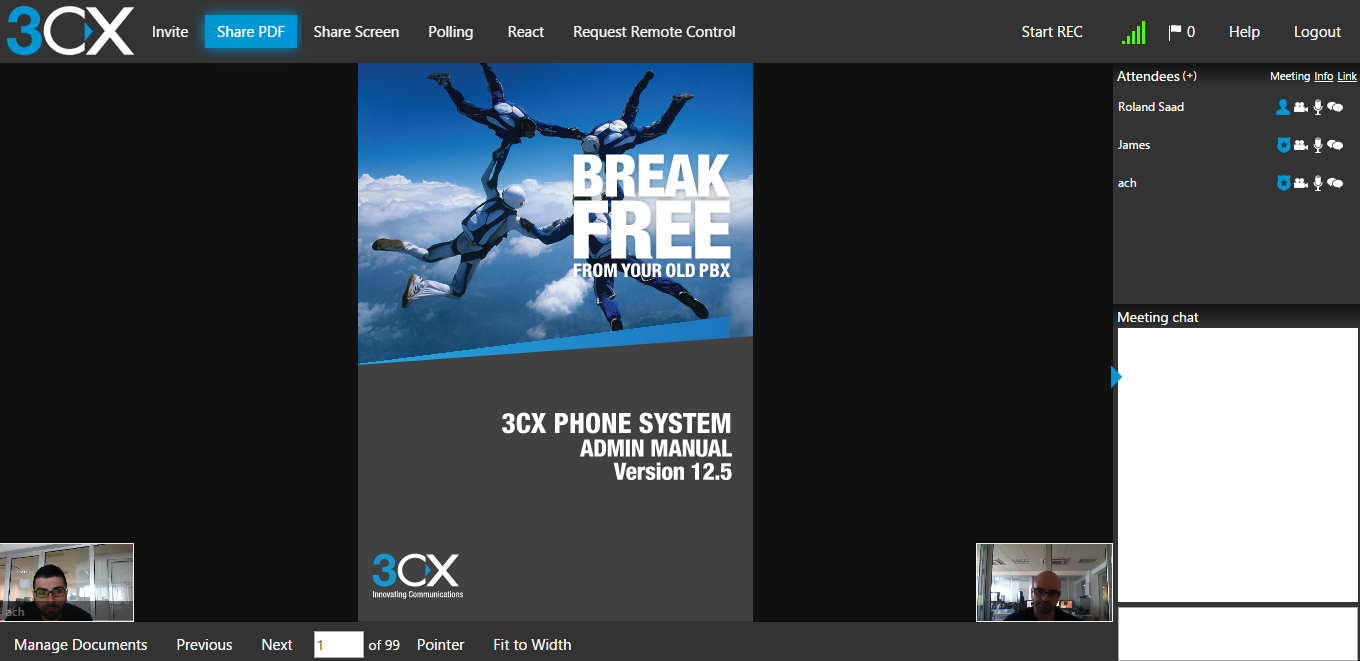The image size is (1360, 661).
Task: Go to the Previous PDF page
Action: (205, 645)
